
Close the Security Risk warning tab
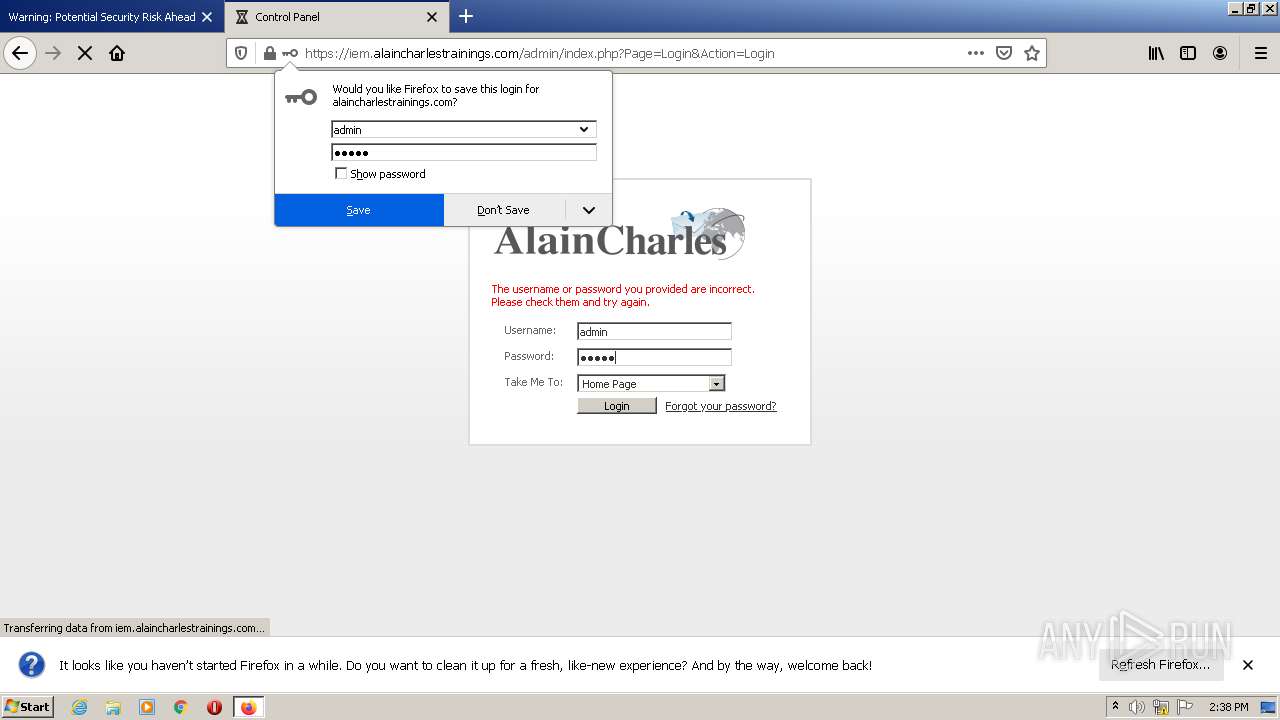tap(207, 17)
